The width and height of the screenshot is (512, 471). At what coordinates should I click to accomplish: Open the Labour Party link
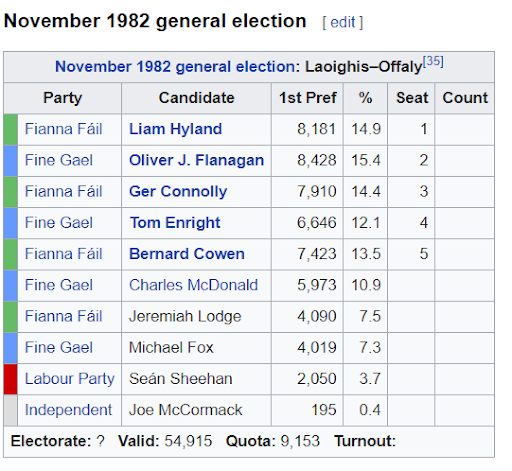click(x=70, y=379)
